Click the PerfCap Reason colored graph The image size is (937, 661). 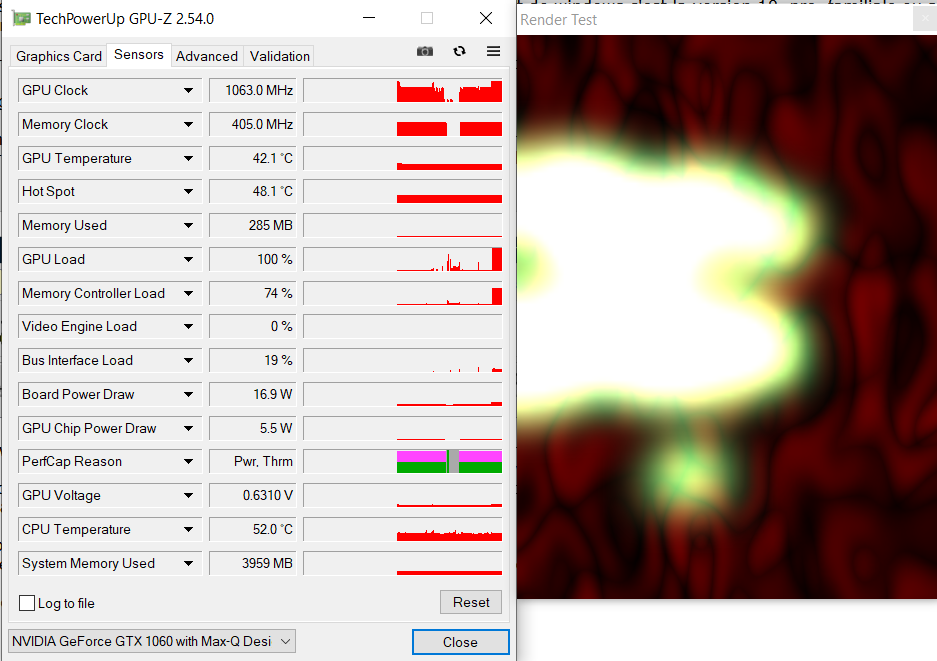403,461
